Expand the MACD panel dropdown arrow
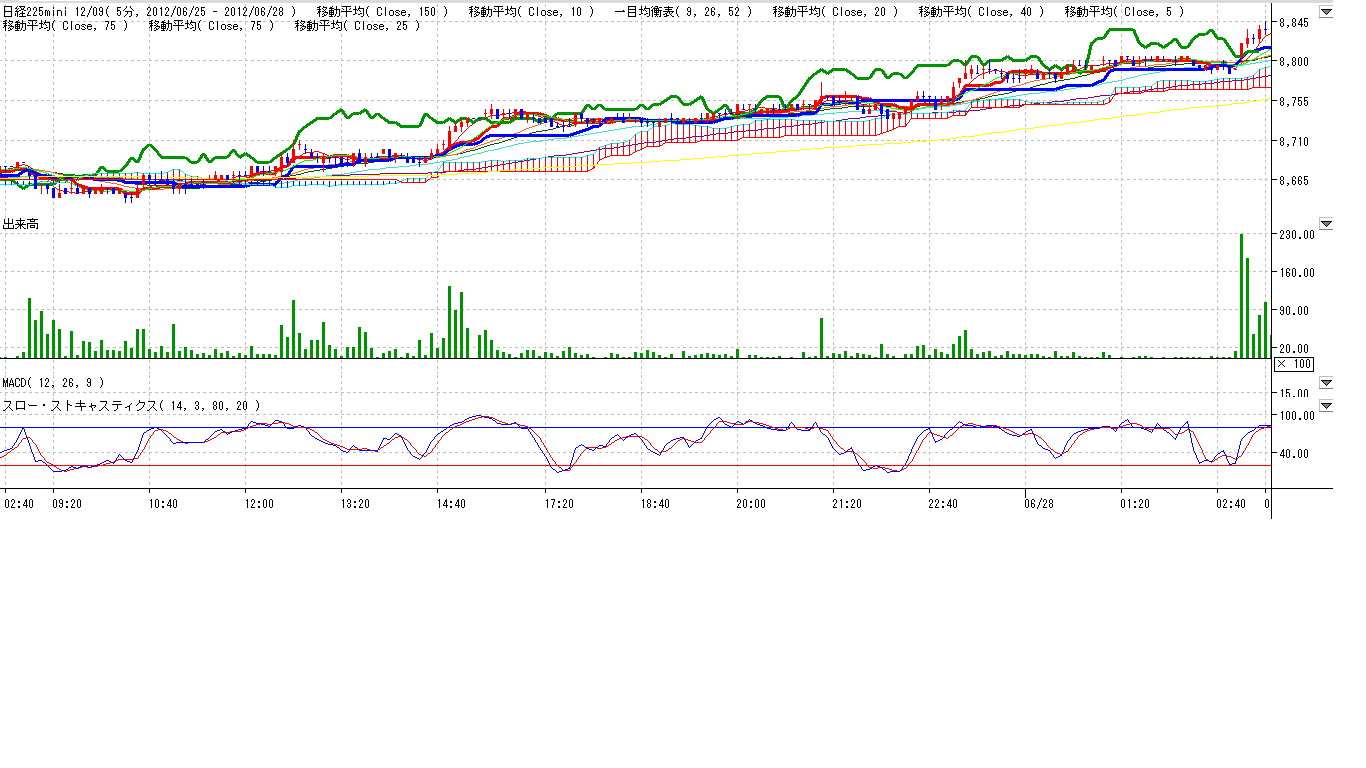The width and height of the screenshot is (1366, 768). 1326,383
